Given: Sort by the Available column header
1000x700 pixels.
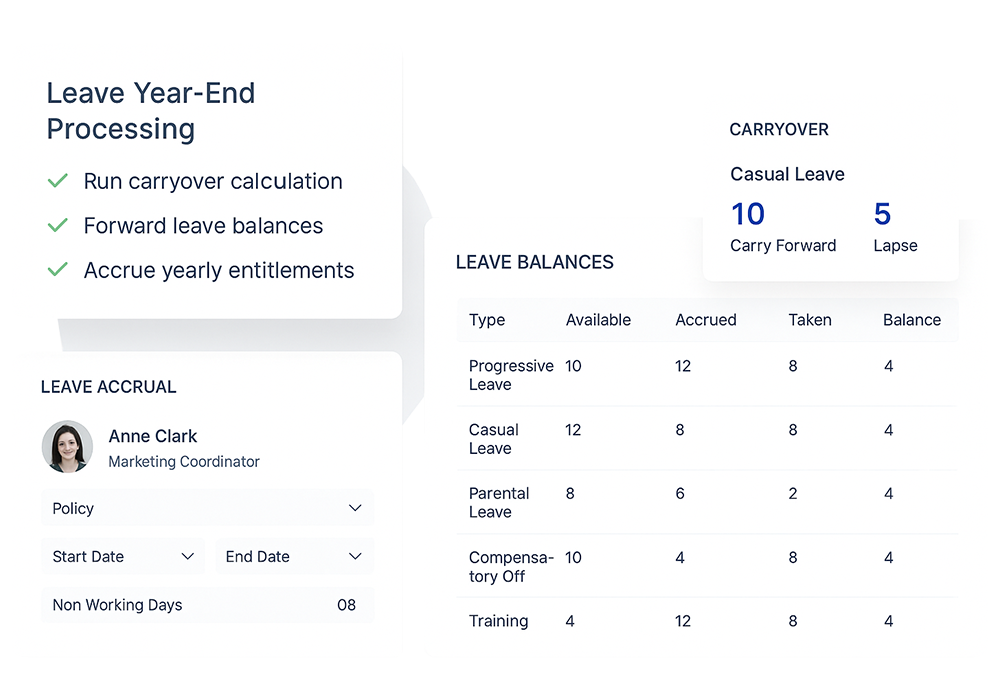Looking at the screenshot, I should tap(598, 320).
